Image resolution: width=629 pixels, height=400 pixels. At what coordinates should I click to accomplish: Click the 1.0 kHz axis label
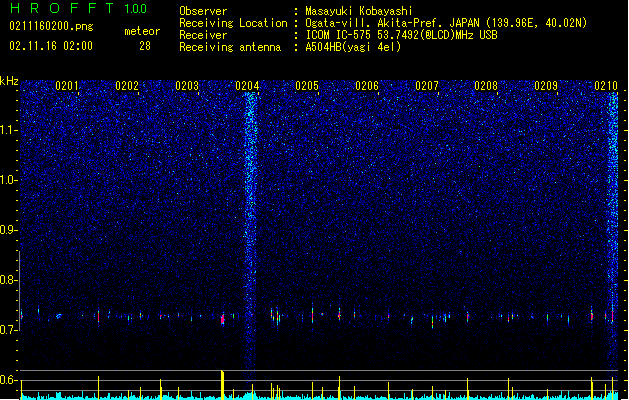click(9, 180)
